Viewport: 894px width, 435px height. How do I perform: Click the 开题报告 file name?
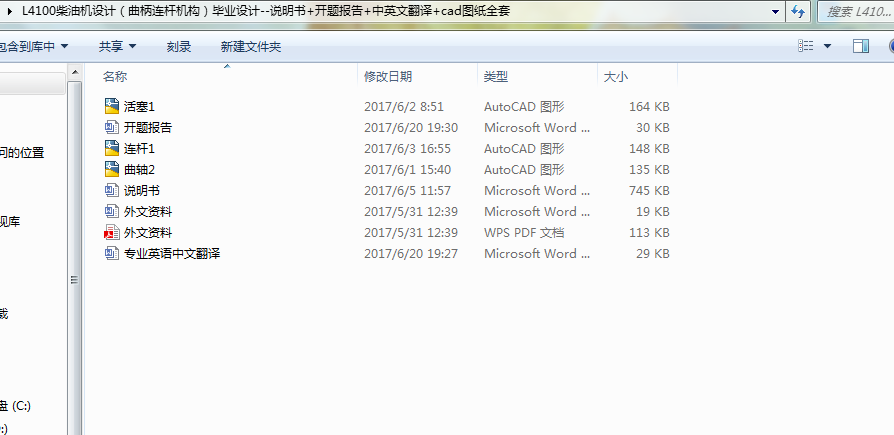[148, 128]
